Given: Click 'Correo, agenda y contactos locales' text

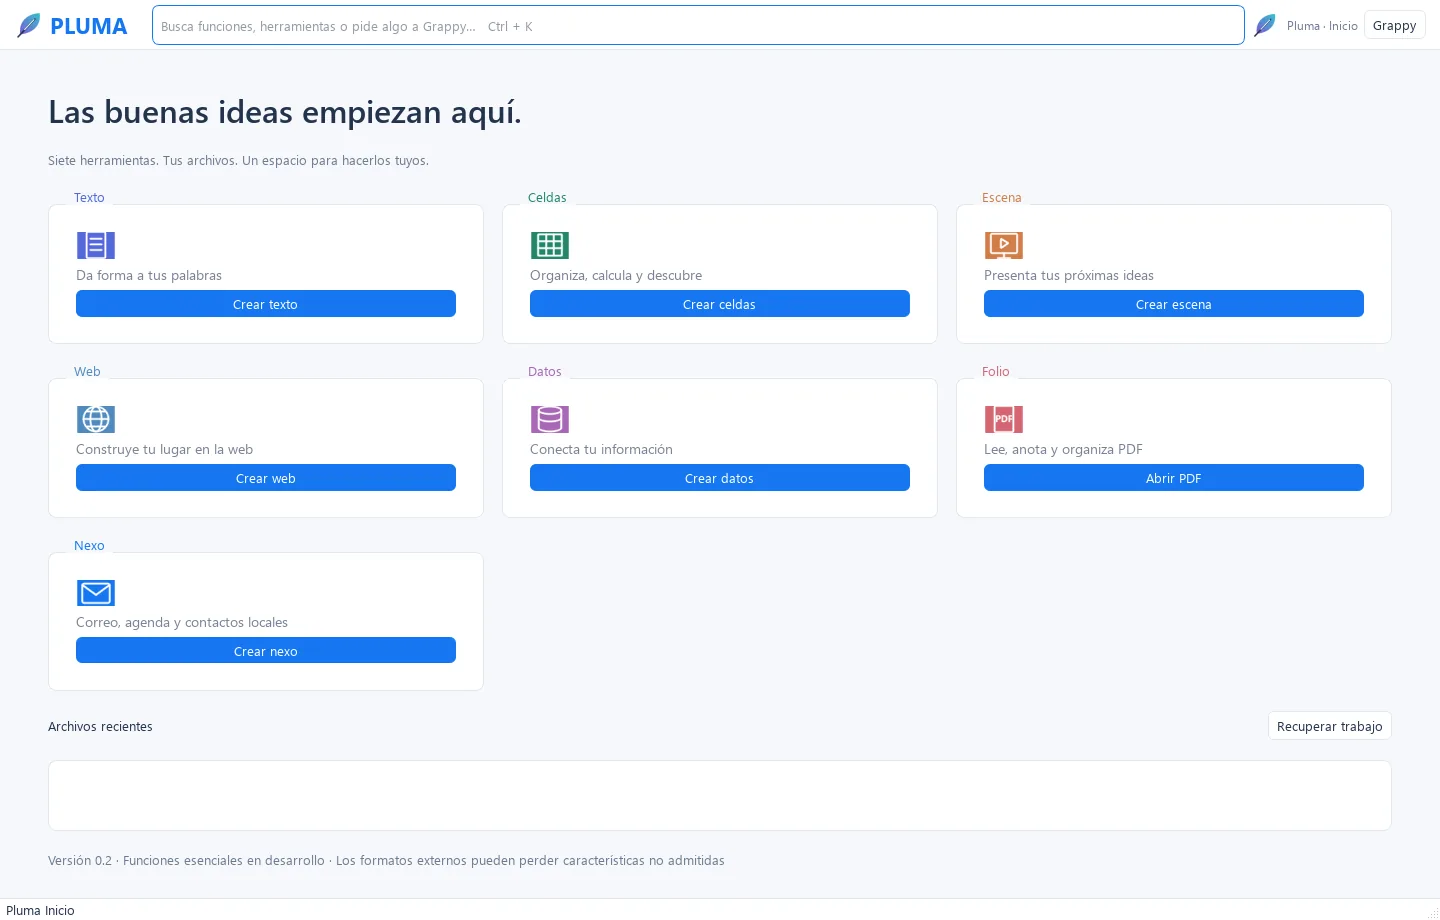Looking at the screenshot, I should pyautogui.click(x=182, y=622).
